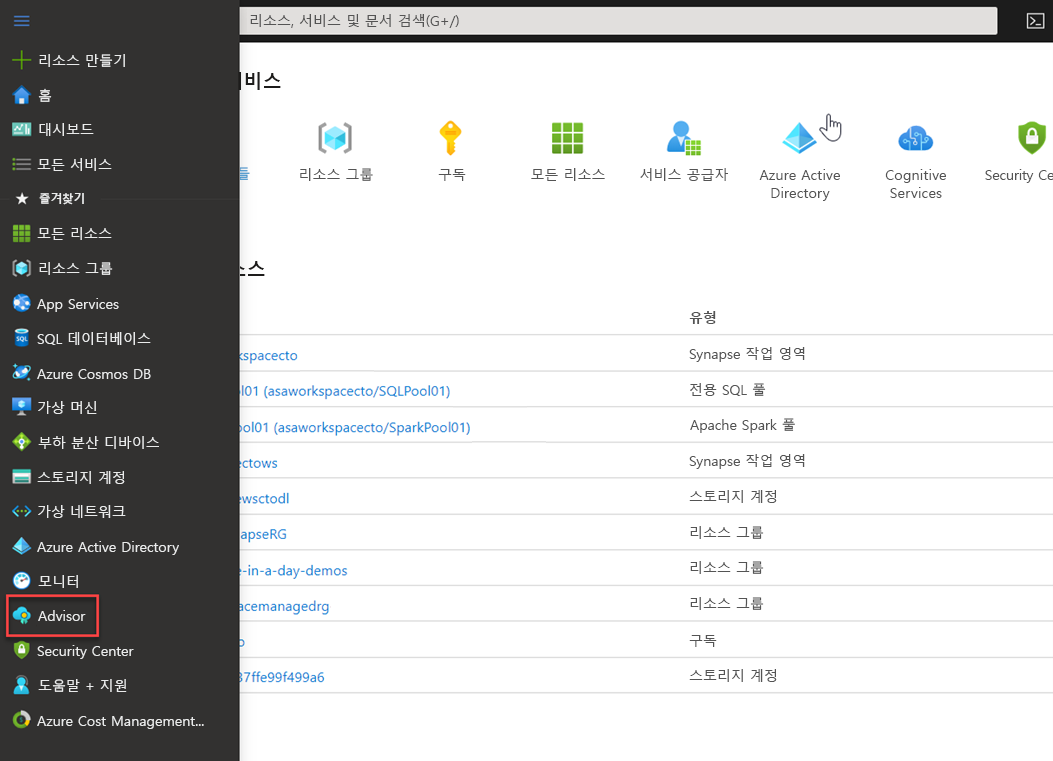Click the App Services icon
This screenshot has height=761, width=1053.
click(21, 304)
